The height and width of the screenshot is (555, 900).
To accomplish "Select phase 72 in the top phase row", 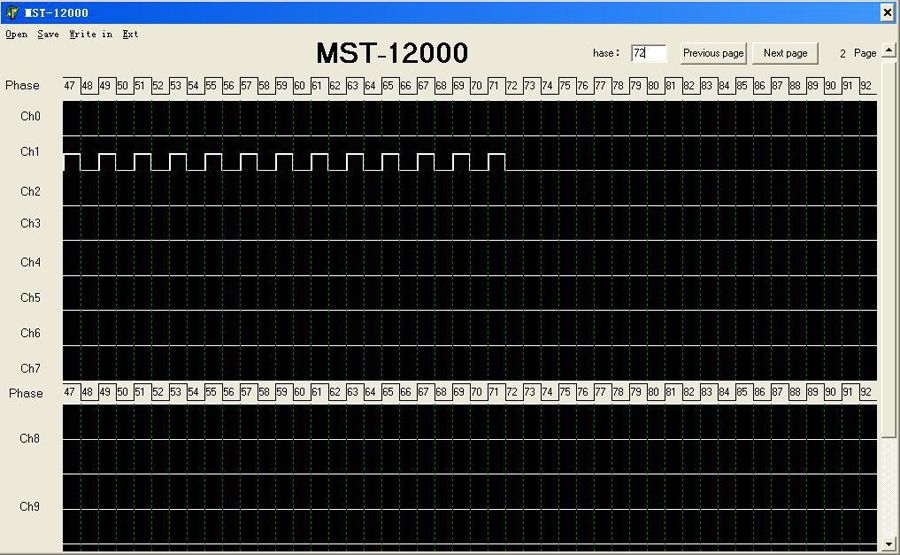I will click(x=512, y=86).
